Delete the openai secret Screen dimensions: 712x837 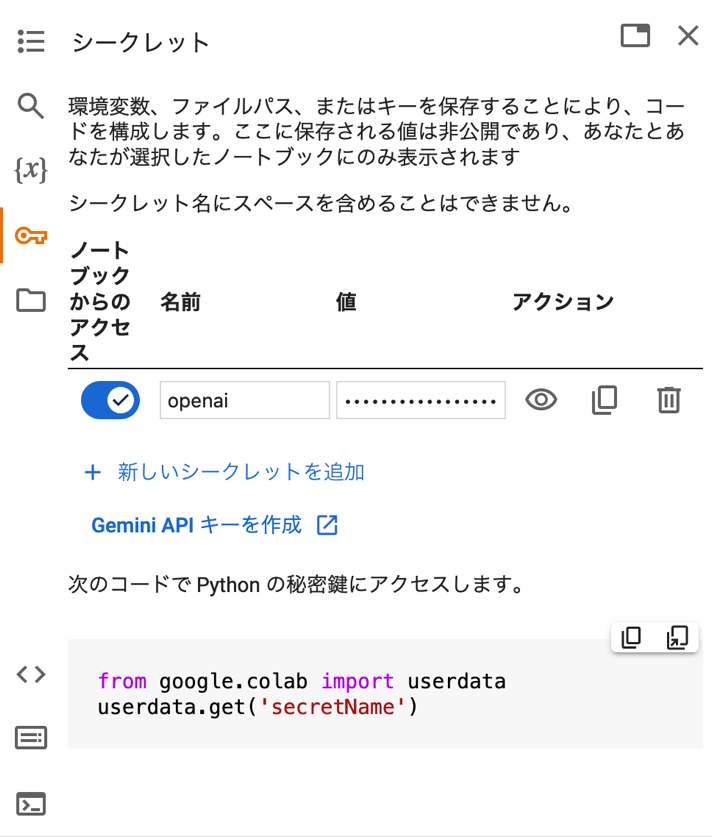click(x=669, y=400)
